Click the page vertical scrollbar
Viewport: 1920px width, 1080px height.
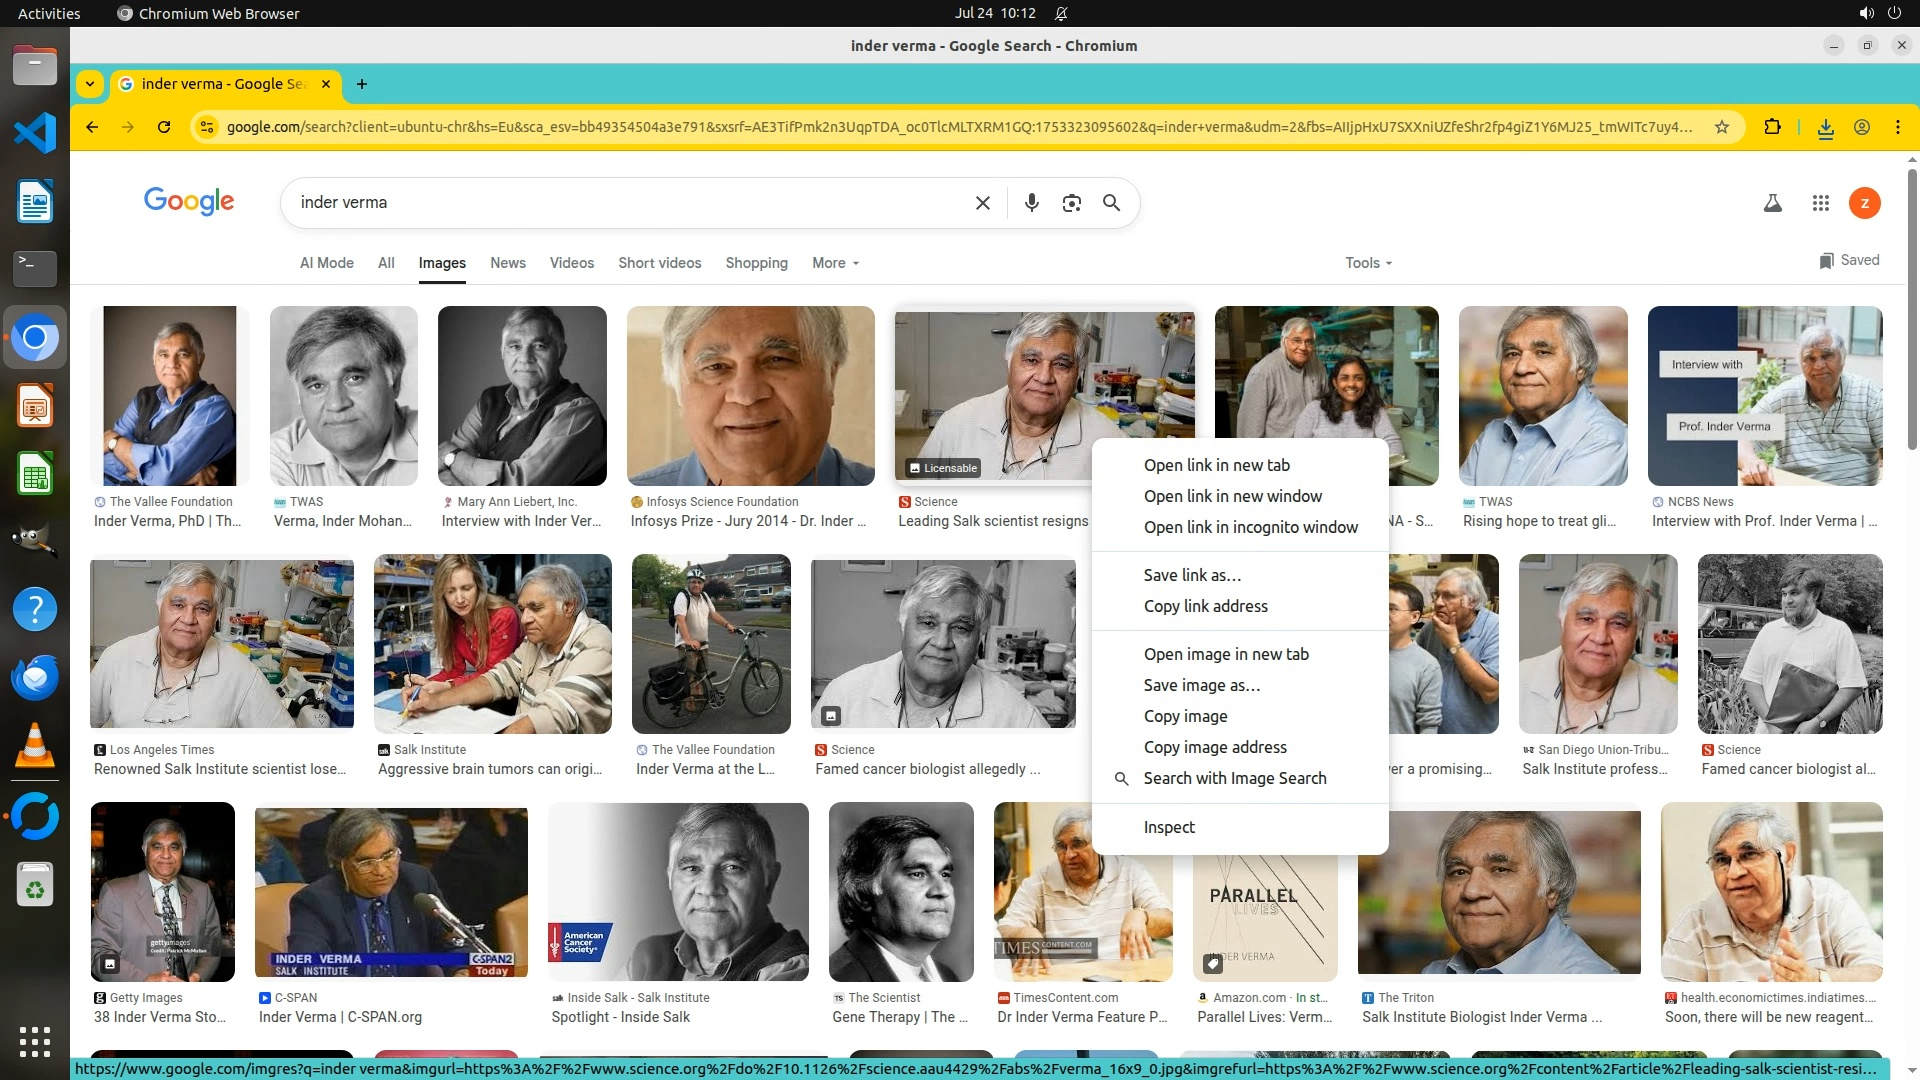(1912, 310)
